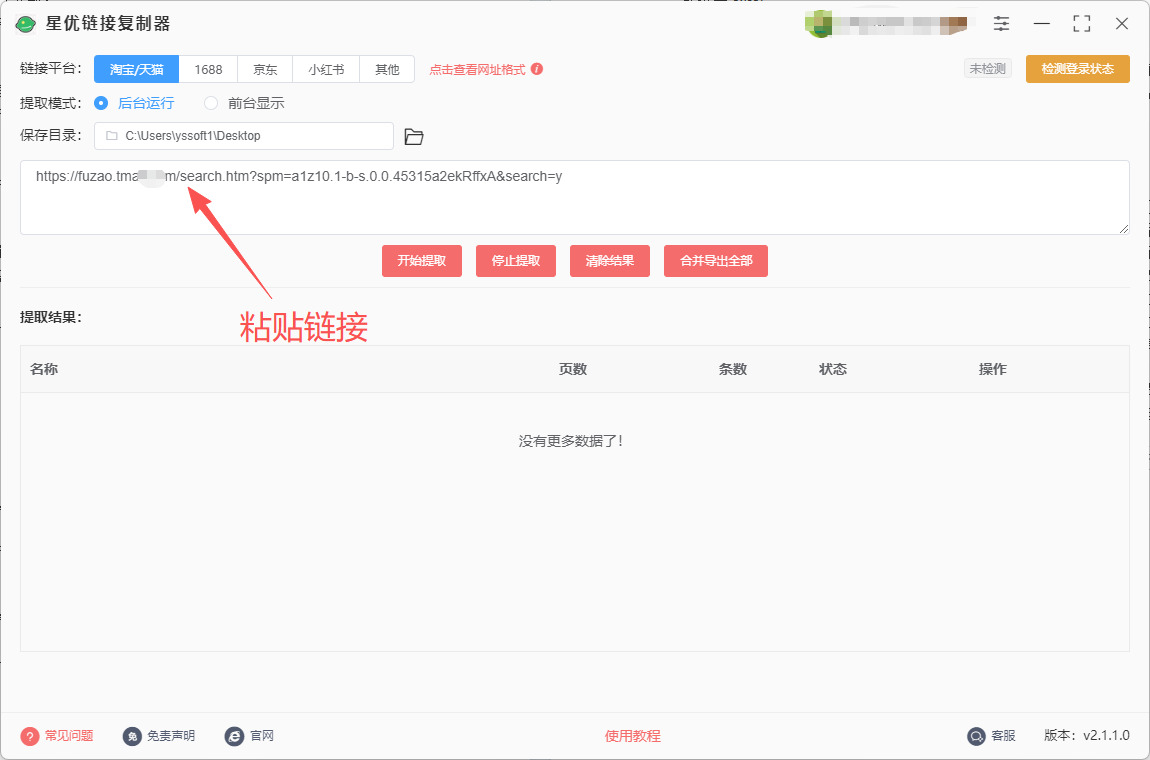
Task: Click the 开始提取 button
Action: point(422,261)
